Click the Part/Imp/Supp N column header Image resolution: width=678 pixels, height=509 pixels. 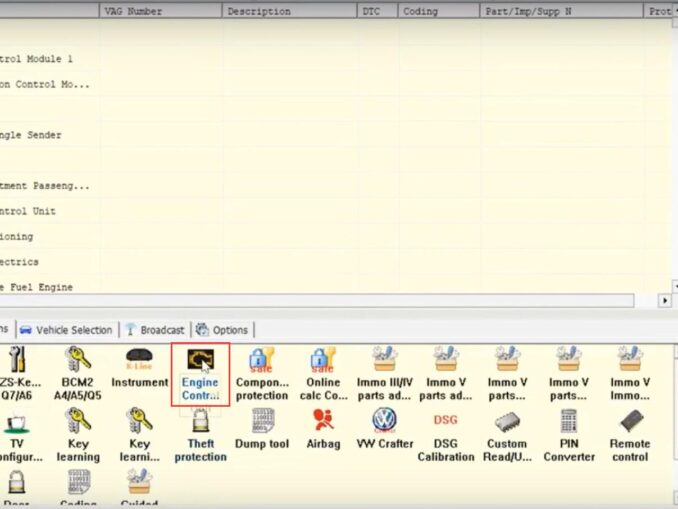561,11
